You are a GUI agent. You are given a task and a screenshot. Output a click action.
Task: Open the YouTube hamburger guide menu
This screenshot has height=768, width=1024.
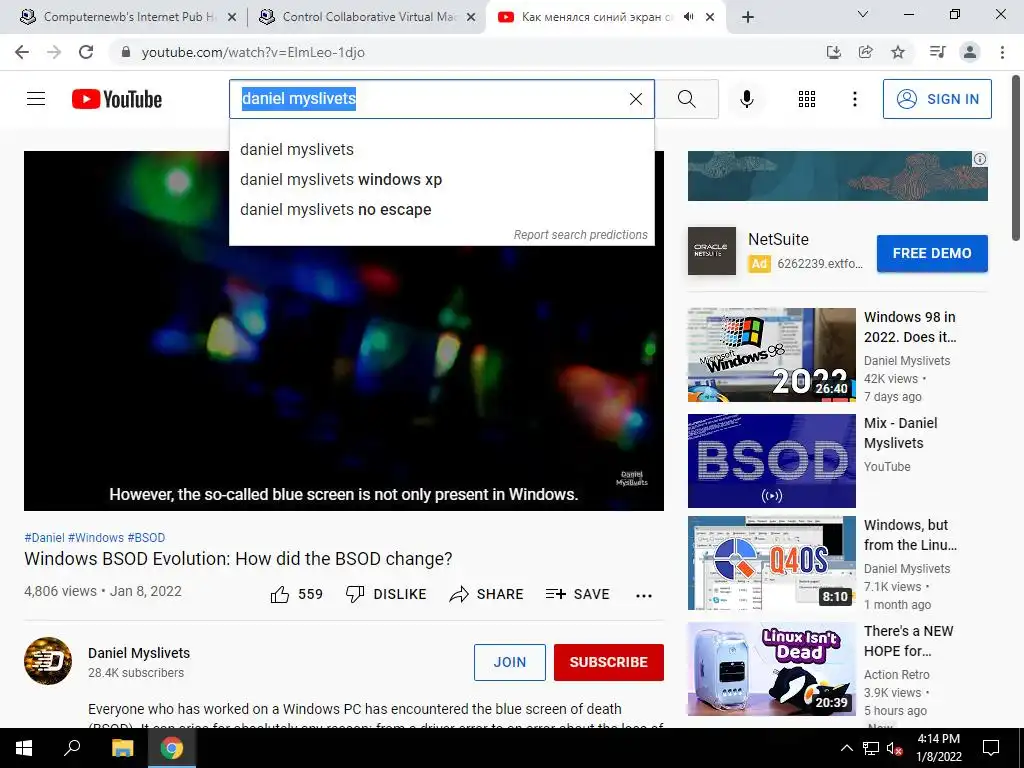[36, 99]
